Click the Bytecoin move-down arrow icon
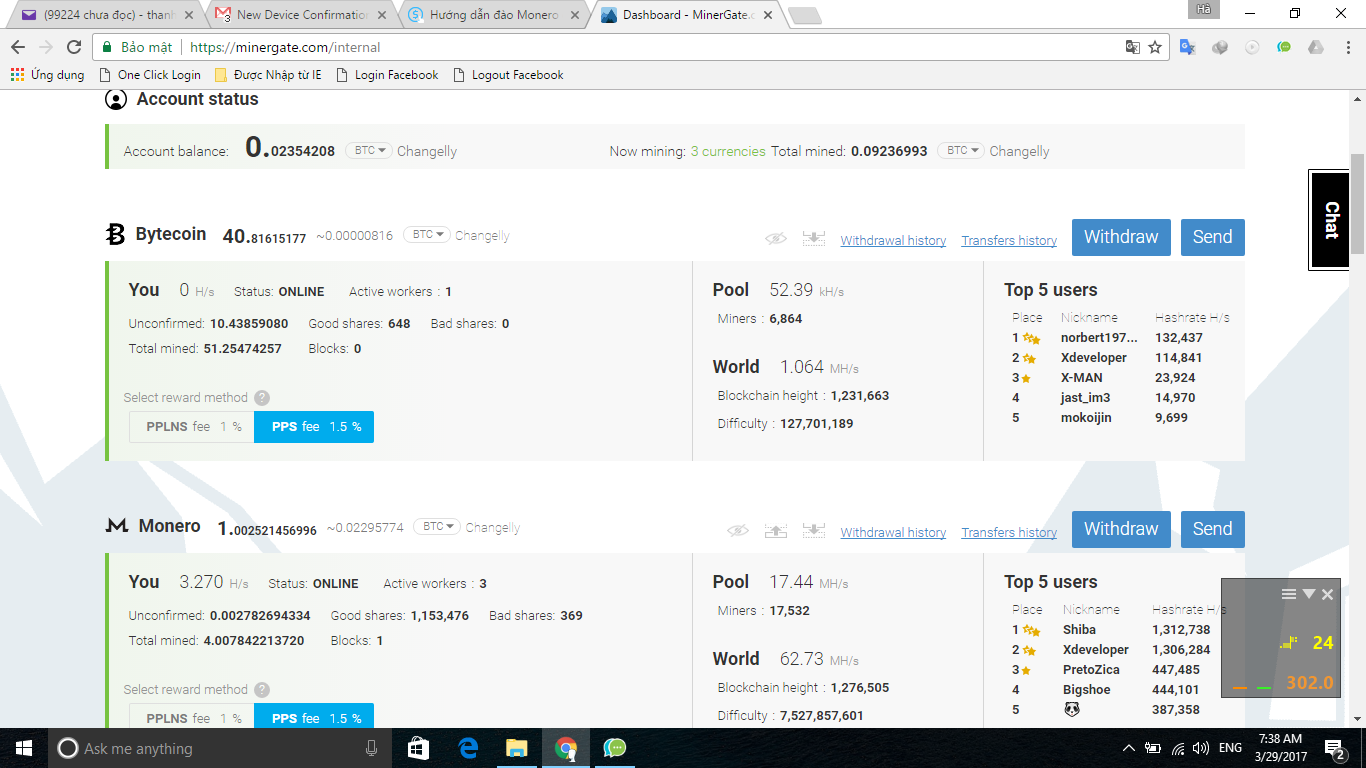The width and height of the screenshot is (1366, 768). (x=814, y=238)
